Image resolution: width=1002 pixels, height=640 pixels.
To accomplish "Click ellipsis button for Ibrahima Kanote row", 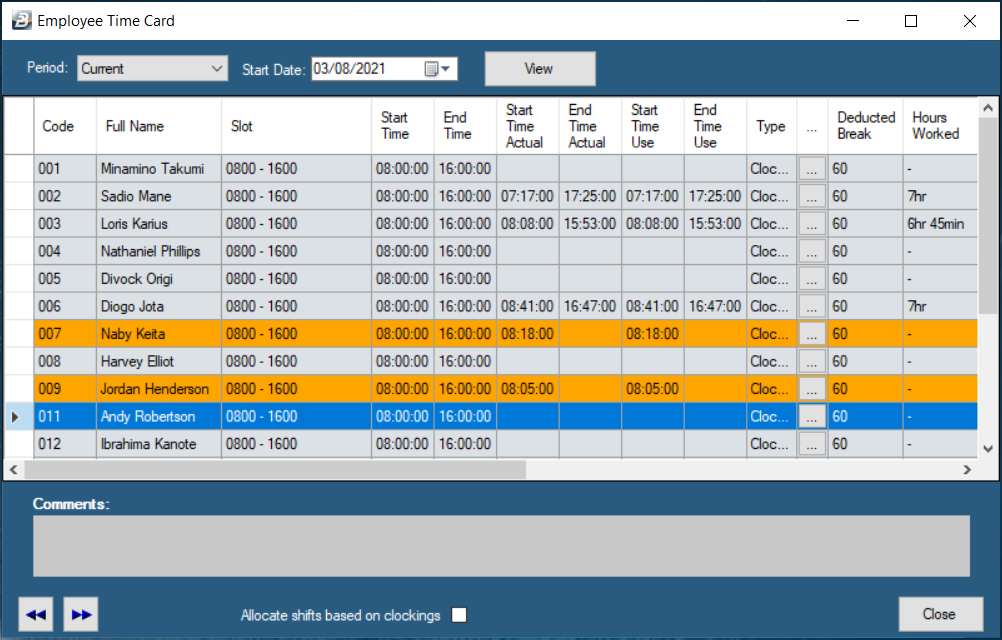I will [812, 444].
